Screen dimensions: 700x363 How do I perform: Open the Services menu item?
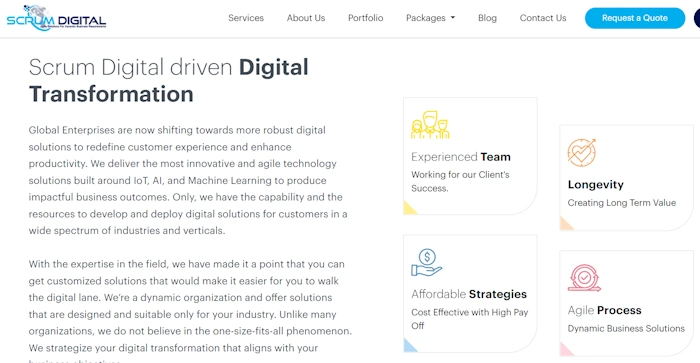[x=246, y=18]
